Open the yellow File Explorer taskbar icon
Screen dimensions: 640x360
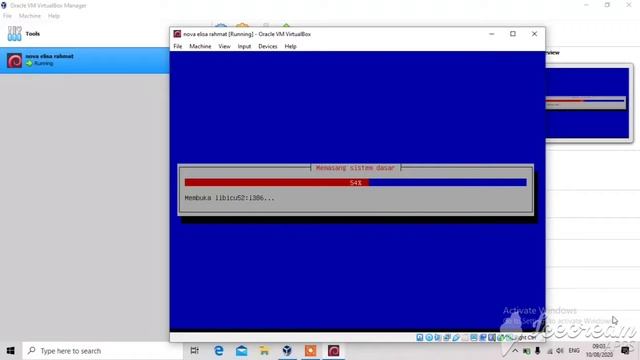(264, 351)
